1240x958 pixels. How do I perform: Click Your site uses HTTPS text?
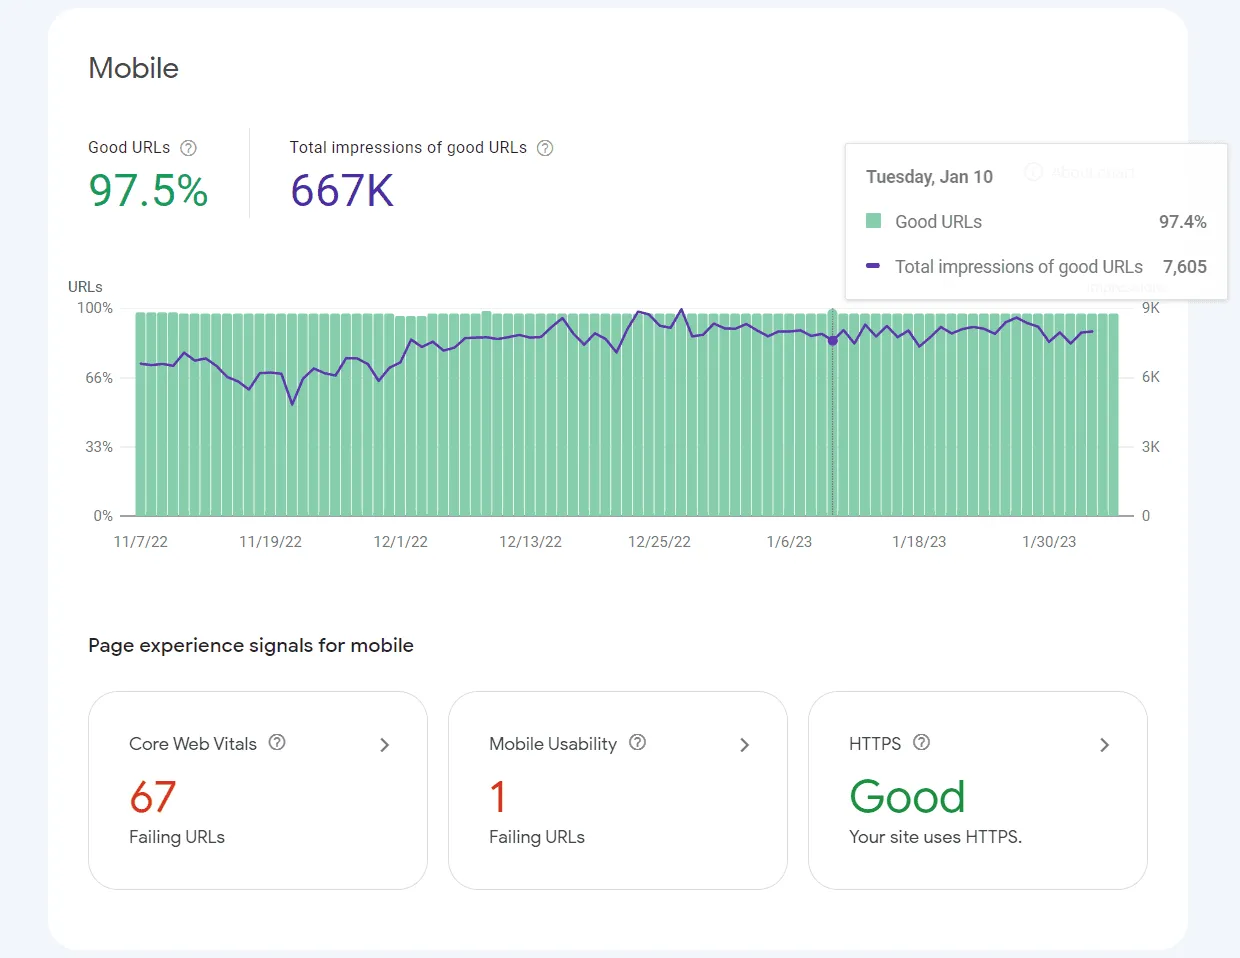click(935, 837)
